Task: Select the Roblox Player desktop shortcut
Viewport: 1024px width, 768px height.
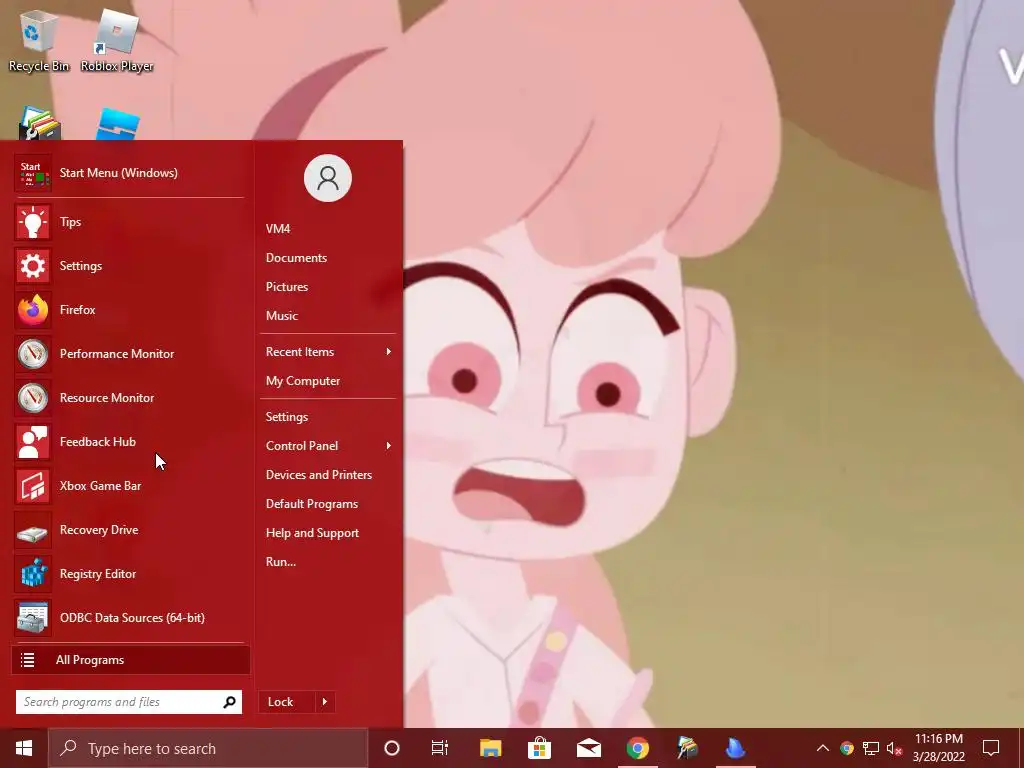Action: click(x=117, y=39)
